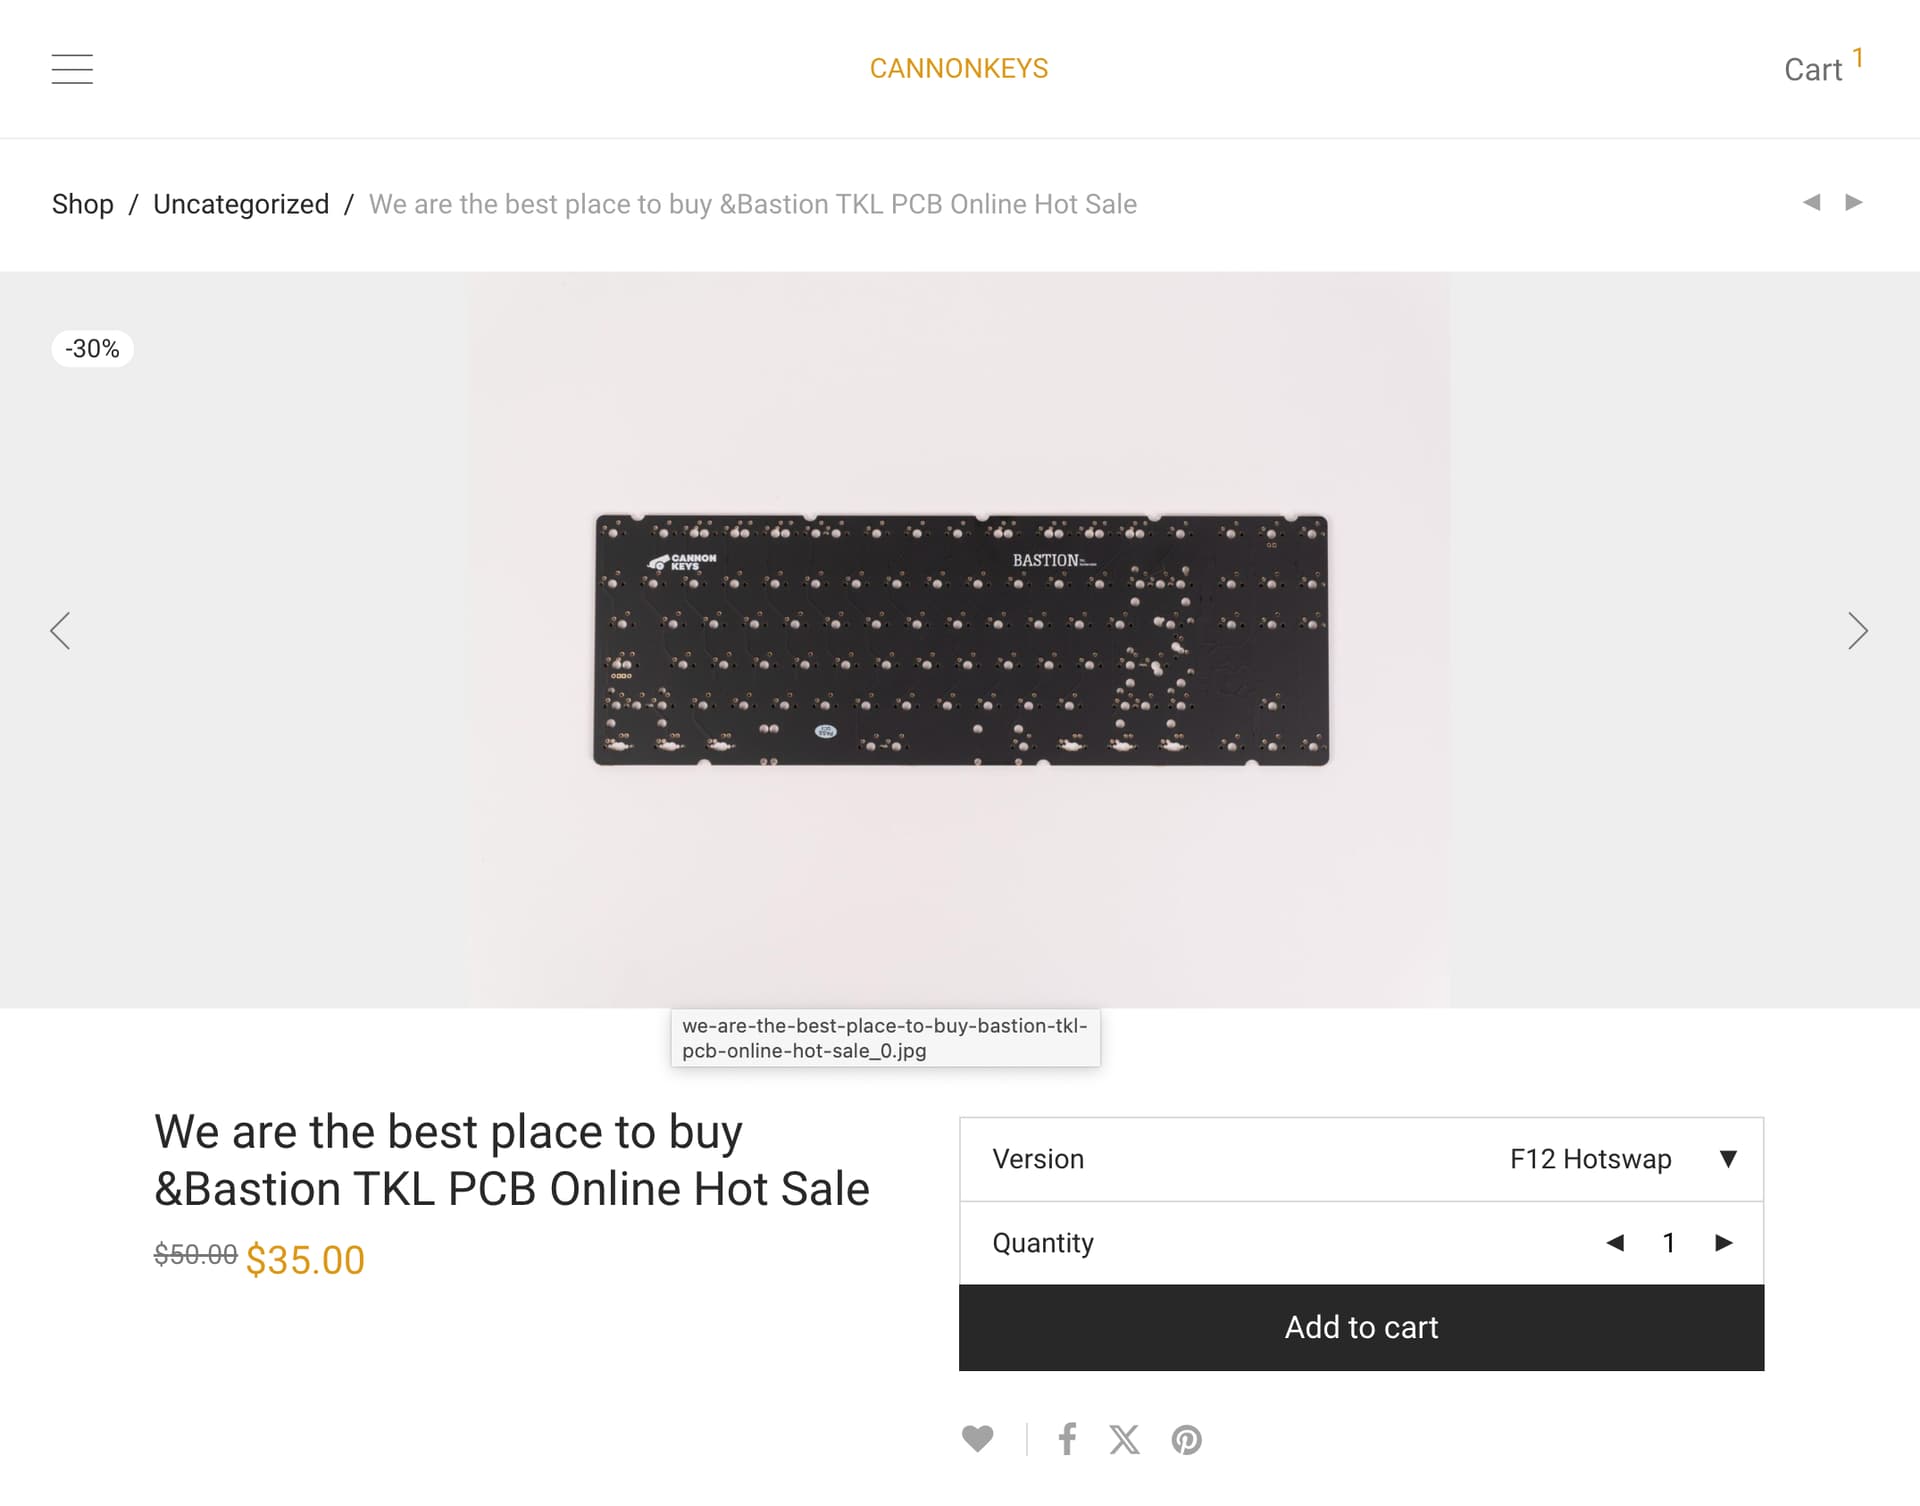This screenshot has height=1506, width=1920.
Task: Show next product image in gallery
Action: (x=1857, y=631)
